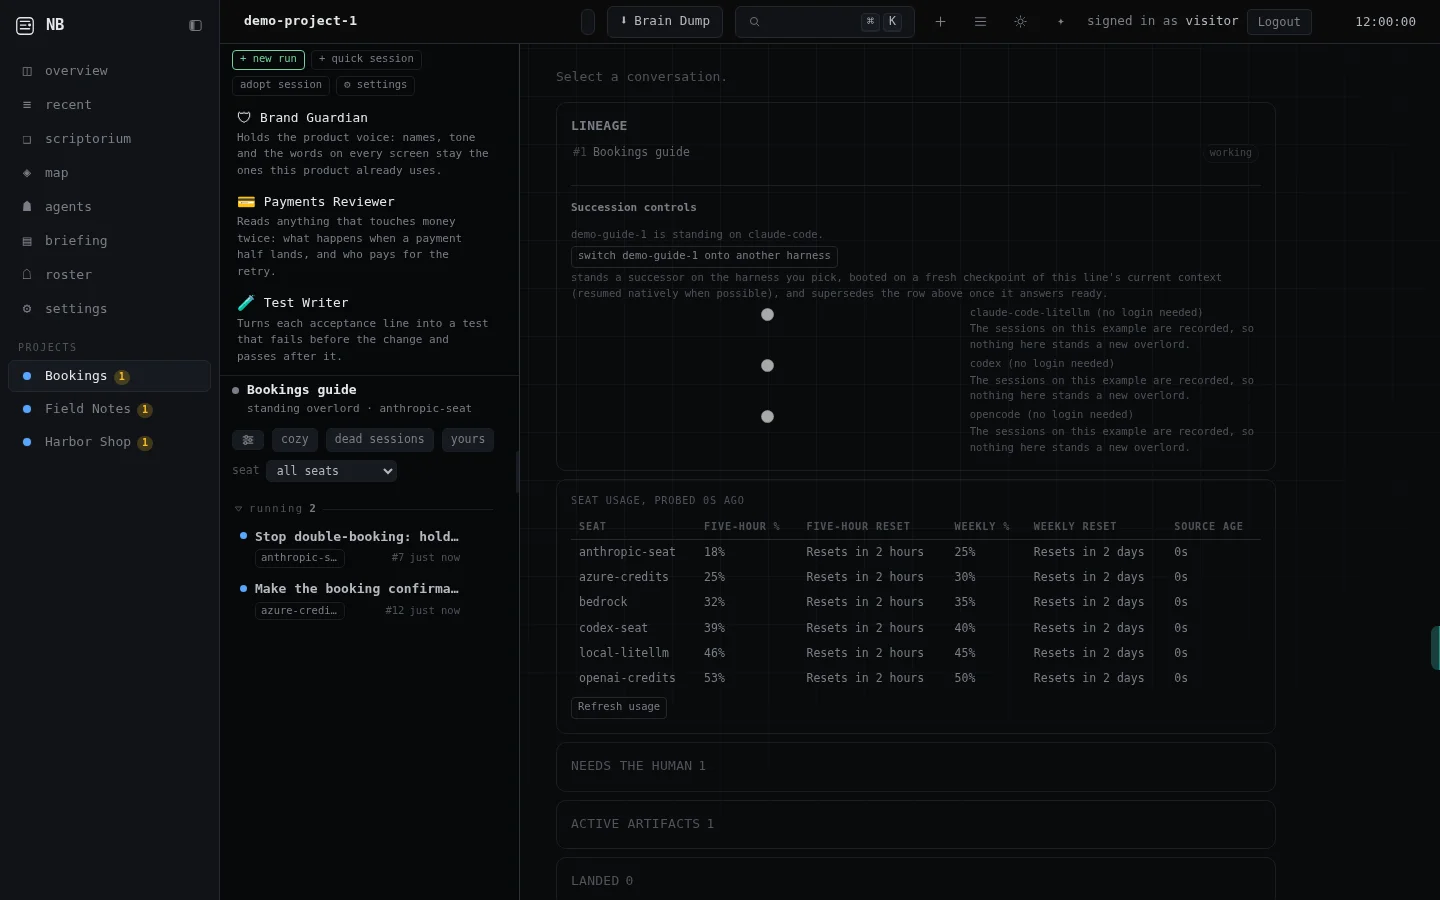Image resolution: width=1440 pixels, height=900 pixels.
Task: Click Refresh usage
Action: click(x=619, y=707)
